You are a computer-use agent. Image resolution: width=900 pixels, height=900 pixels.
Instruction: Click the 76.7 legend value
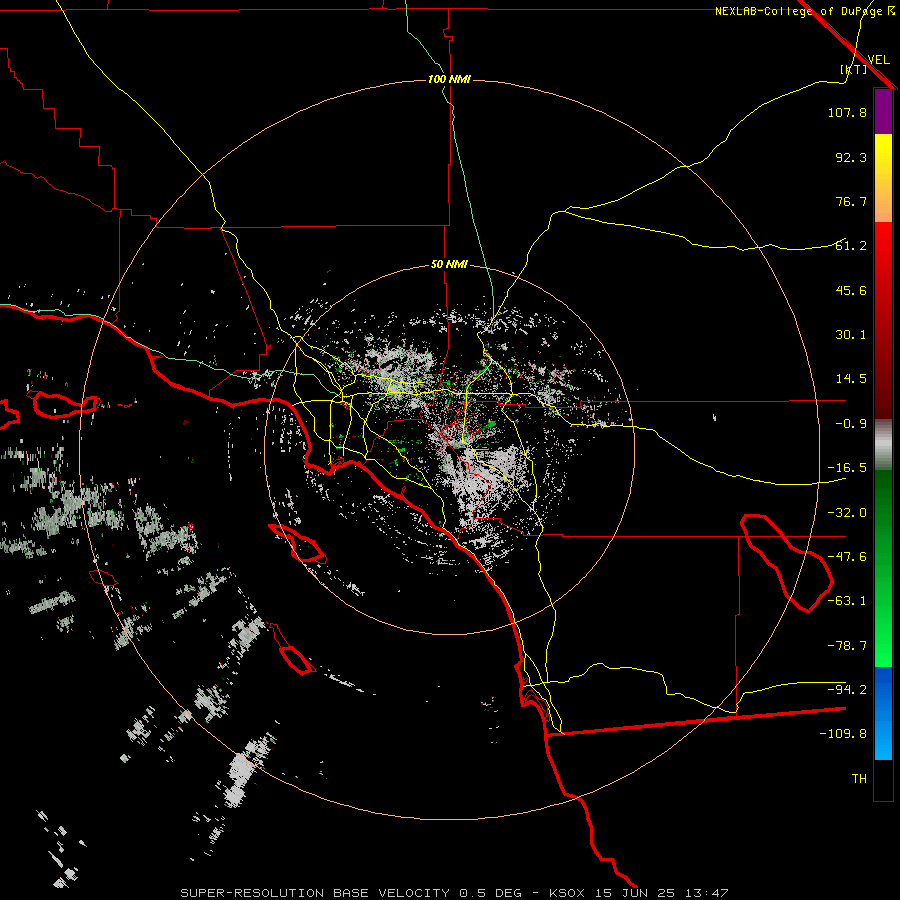coord(851,201)
